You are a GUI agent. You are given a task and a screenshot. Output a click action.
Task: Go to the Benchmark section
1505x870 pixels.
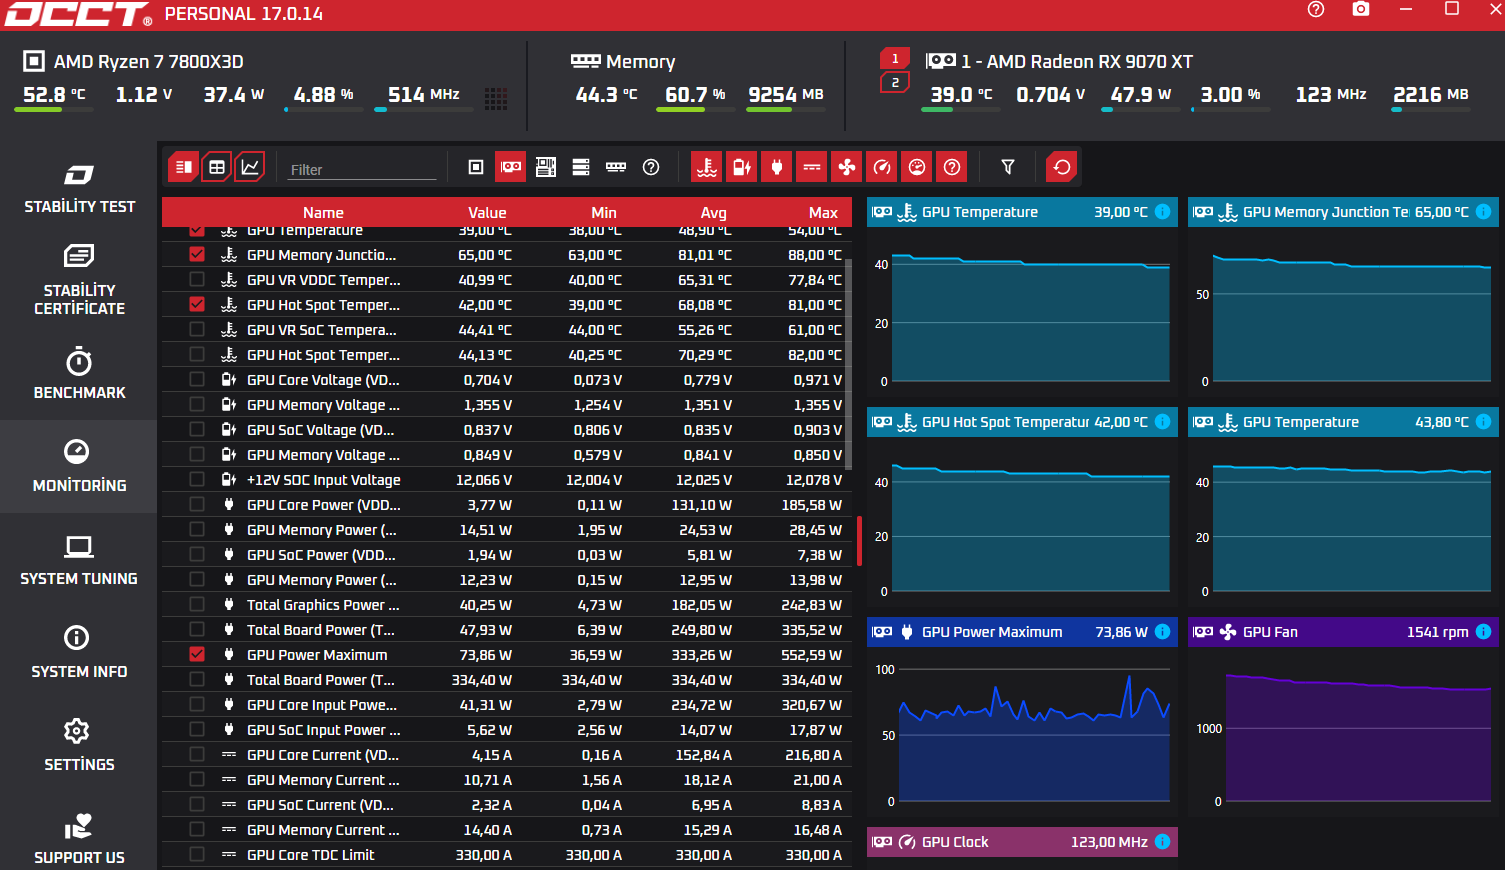79,373
